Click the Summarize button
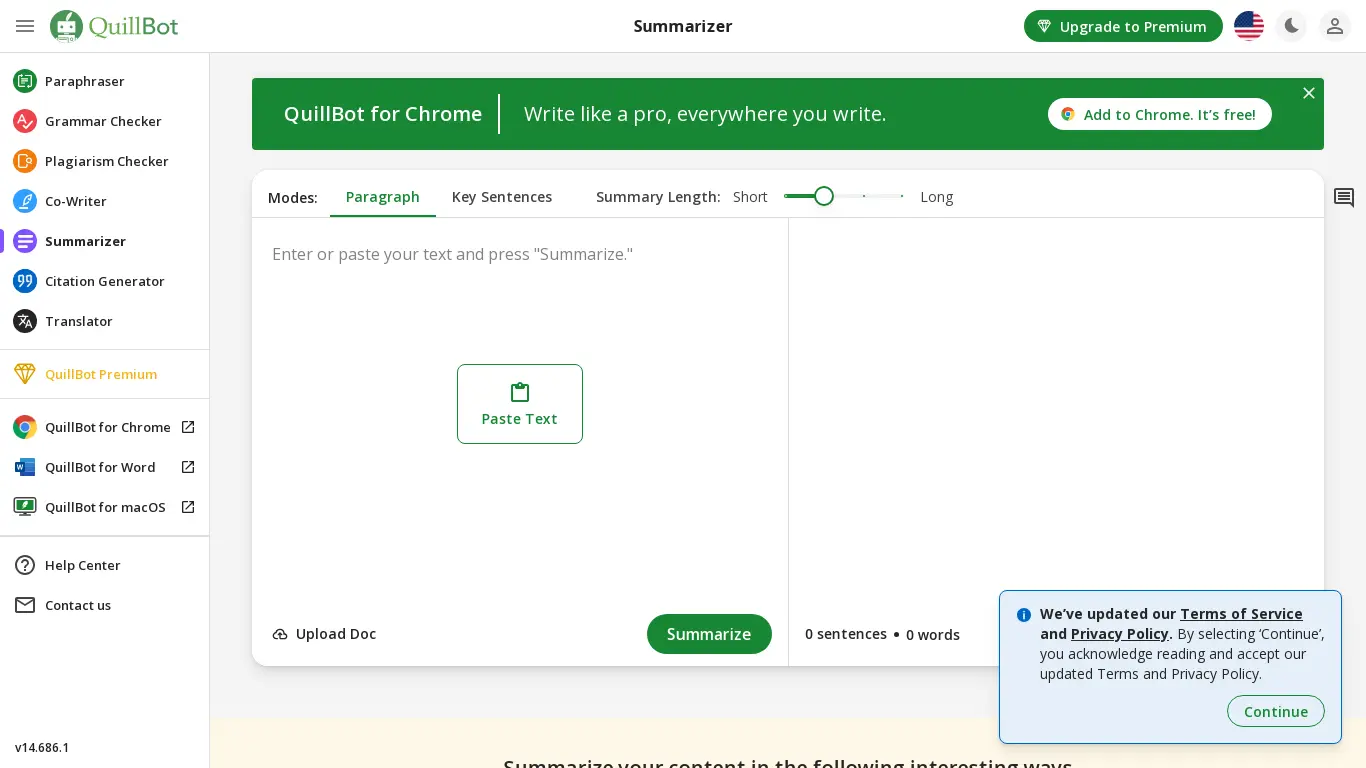Viewport: 1366px width, 768px height. coord(709,634)
